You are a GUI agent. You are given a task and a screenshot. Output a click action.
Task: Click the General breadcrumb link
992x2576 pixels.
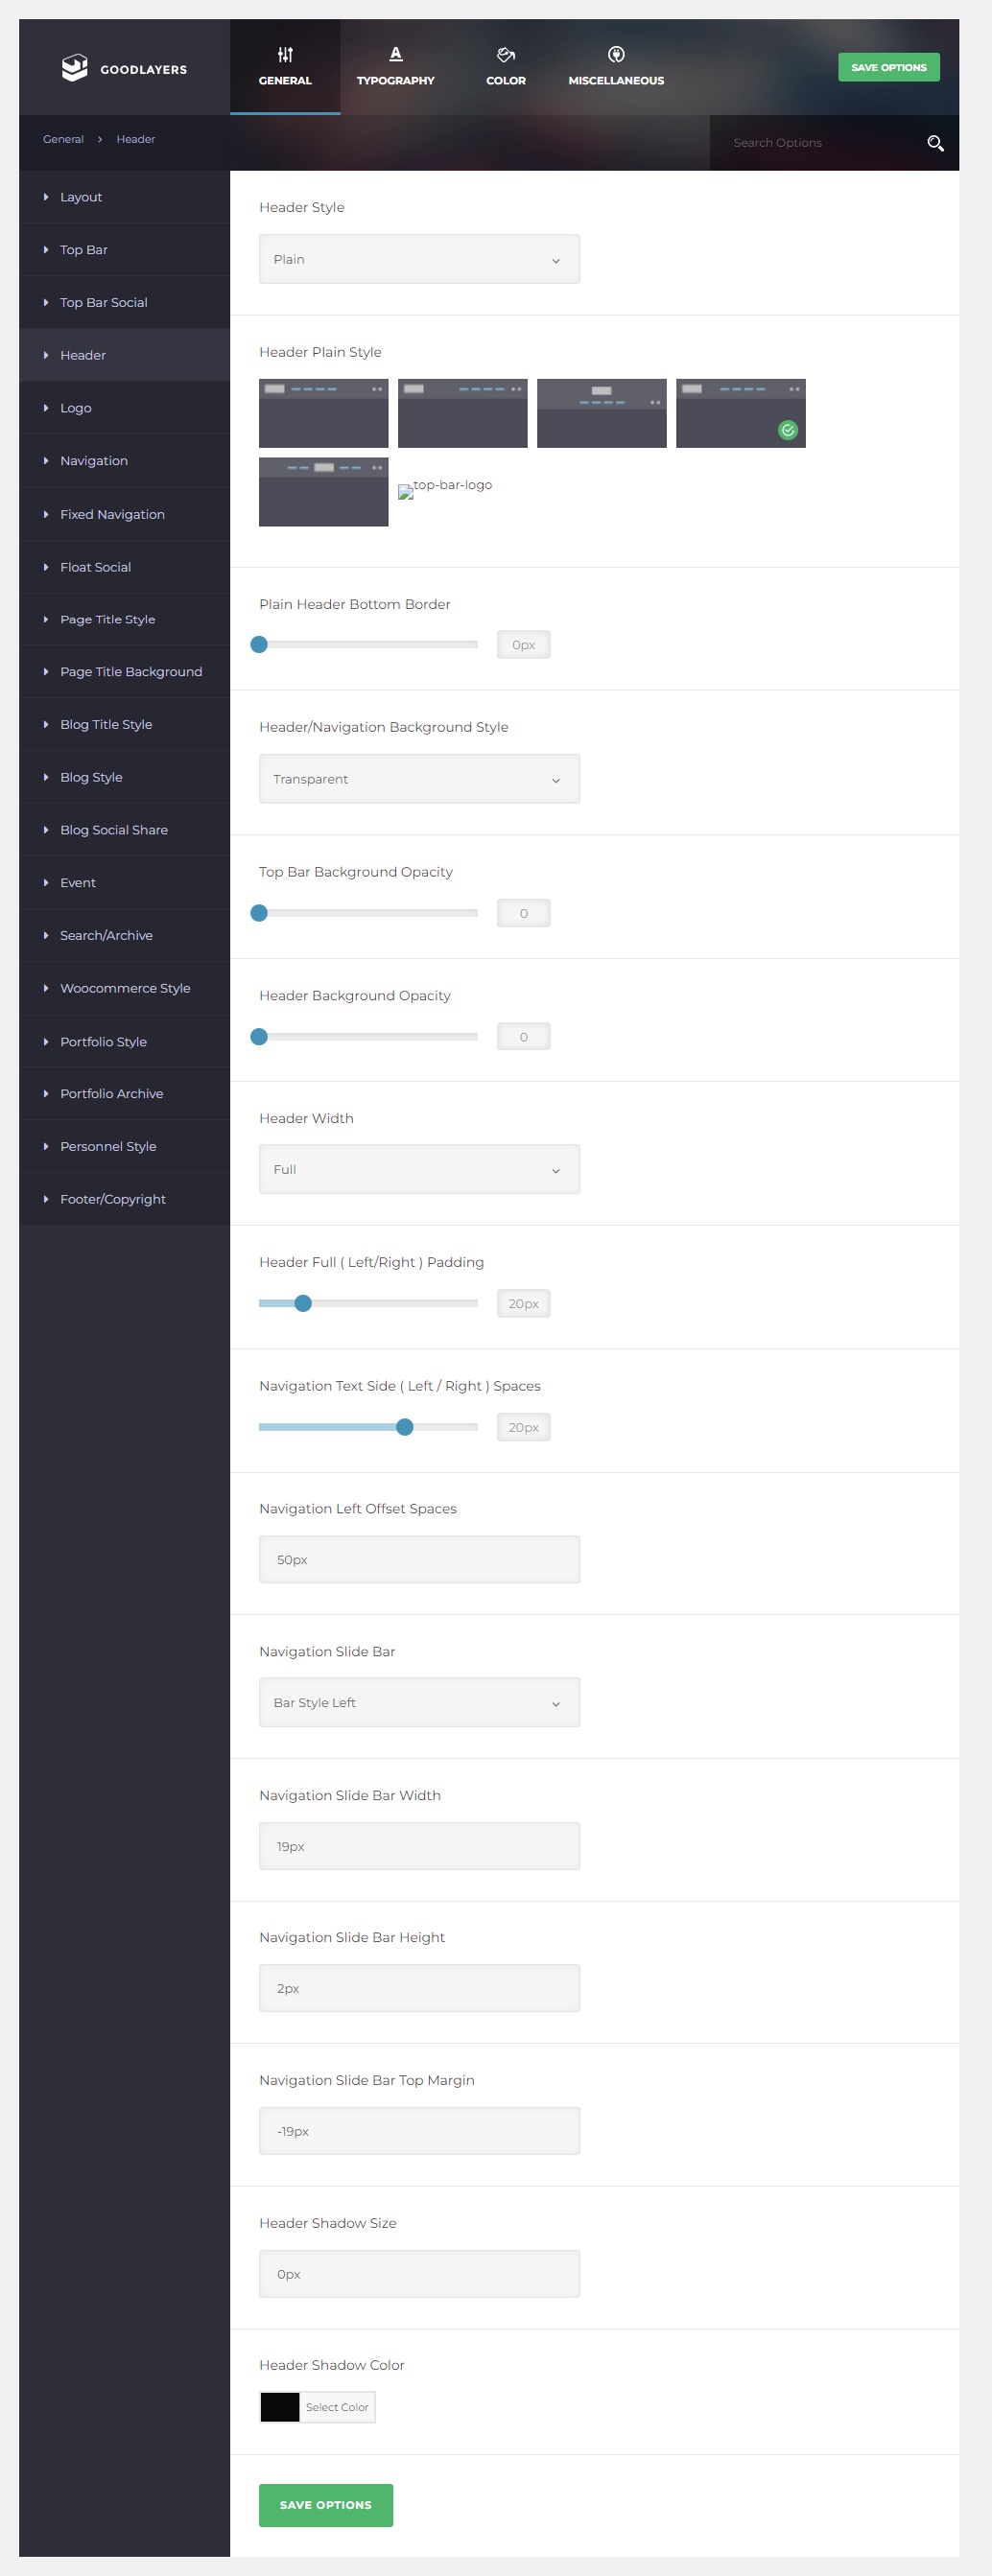tap(63, 139)
